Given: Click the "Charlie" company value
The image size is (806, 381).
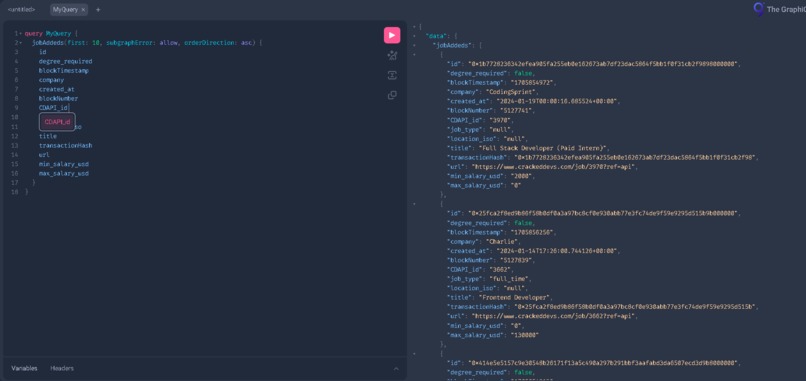Looking at the screenshot, I should (503, 241).
